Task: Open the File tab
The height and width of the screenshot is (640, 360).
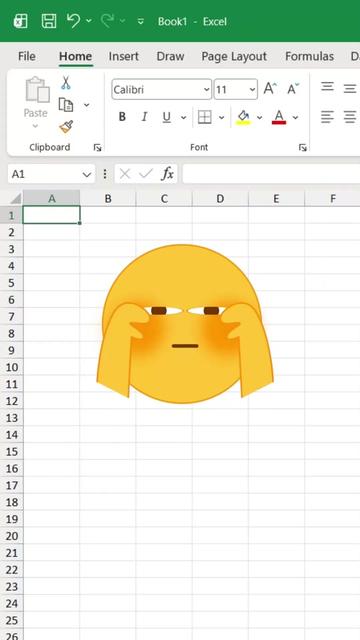Action: pyautogui.click(x=27, y=56)
